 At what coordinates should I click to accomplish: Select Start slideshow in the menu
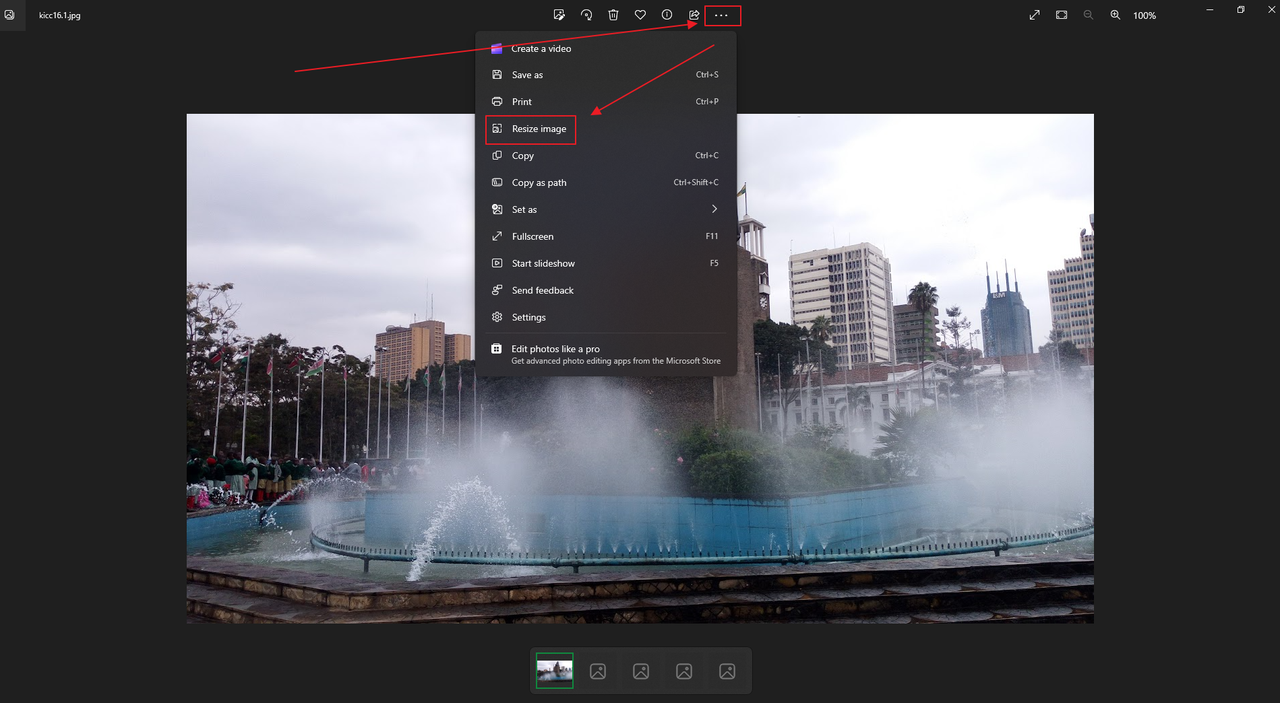(x=606, y=264)
